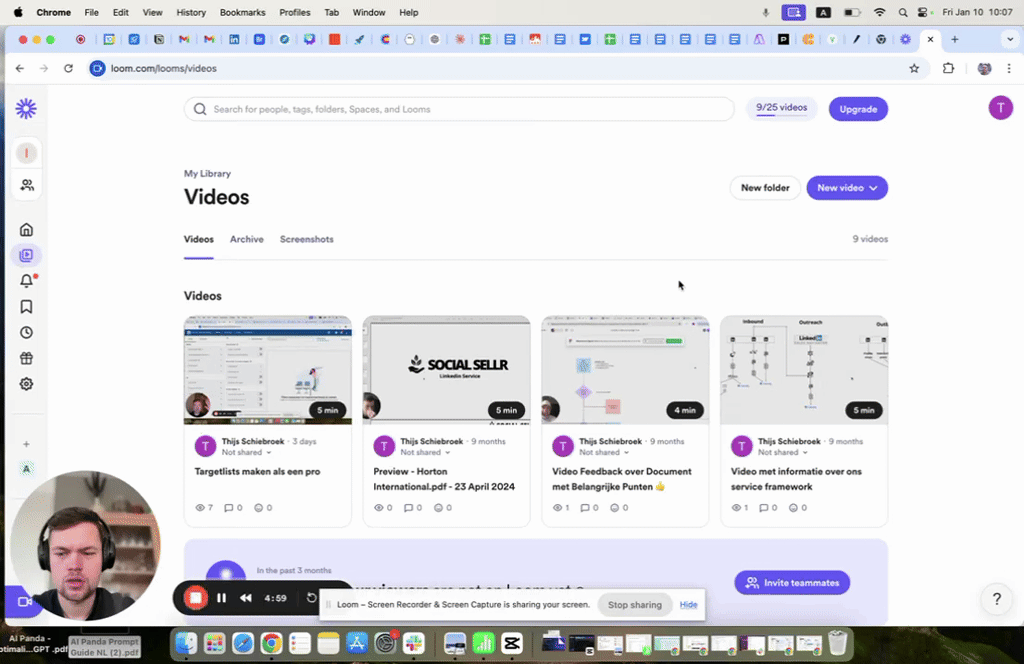1024x664 pixels.
Task: Click the Upgrade button
Action: tap(858, 108)
